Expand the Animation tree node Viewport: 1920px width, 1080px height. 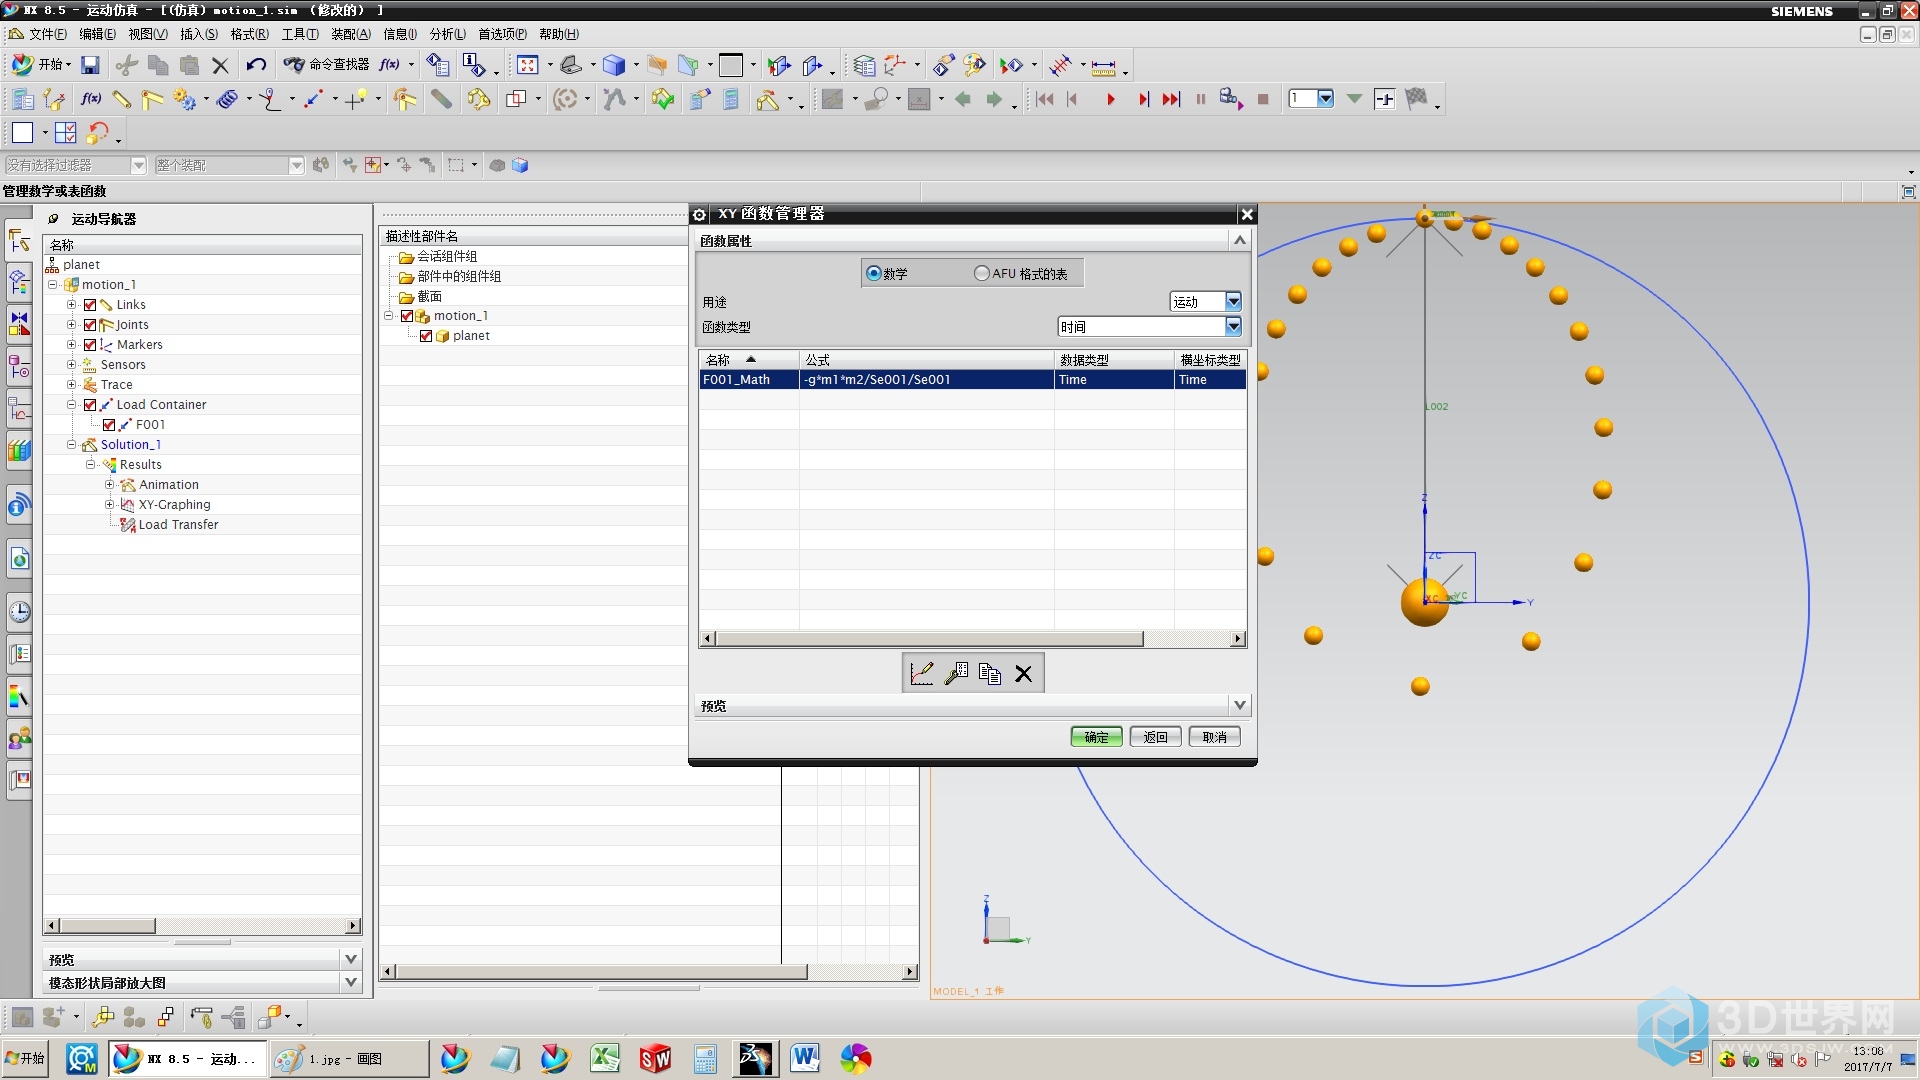coord(110,485)
